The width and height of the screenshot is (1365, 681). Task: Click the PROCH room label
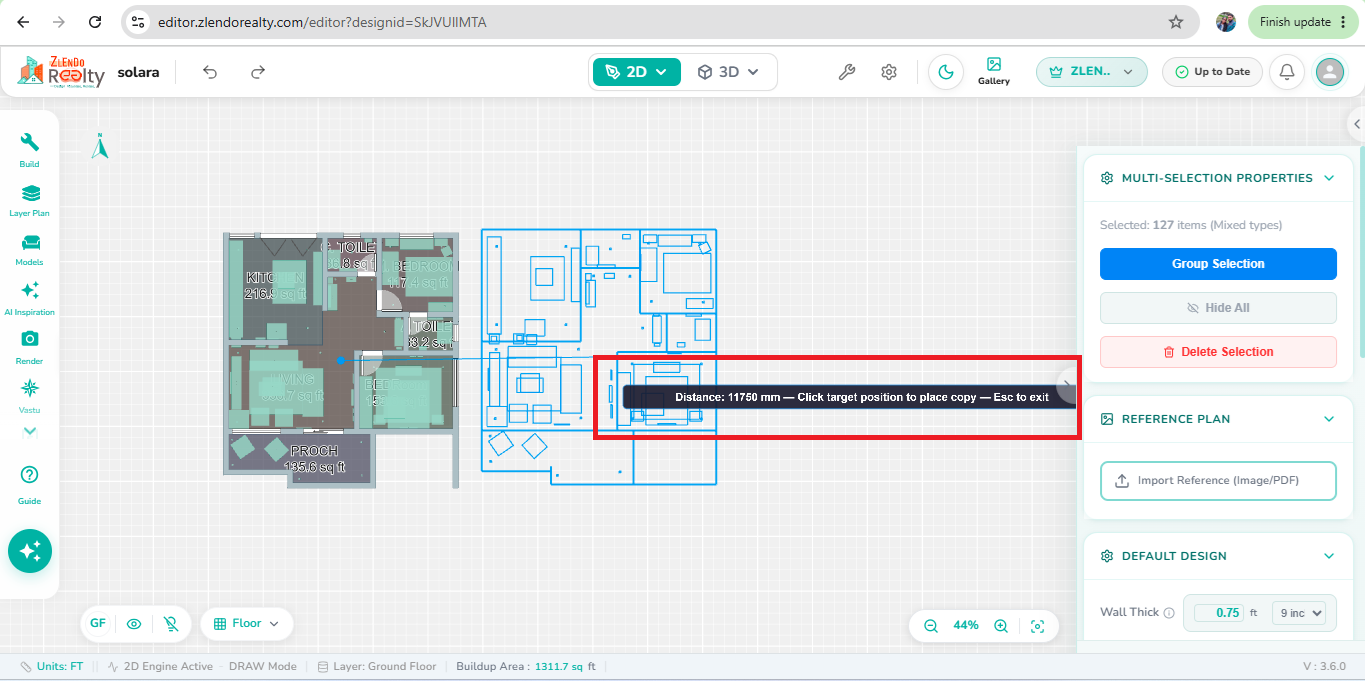click(314, 451)
